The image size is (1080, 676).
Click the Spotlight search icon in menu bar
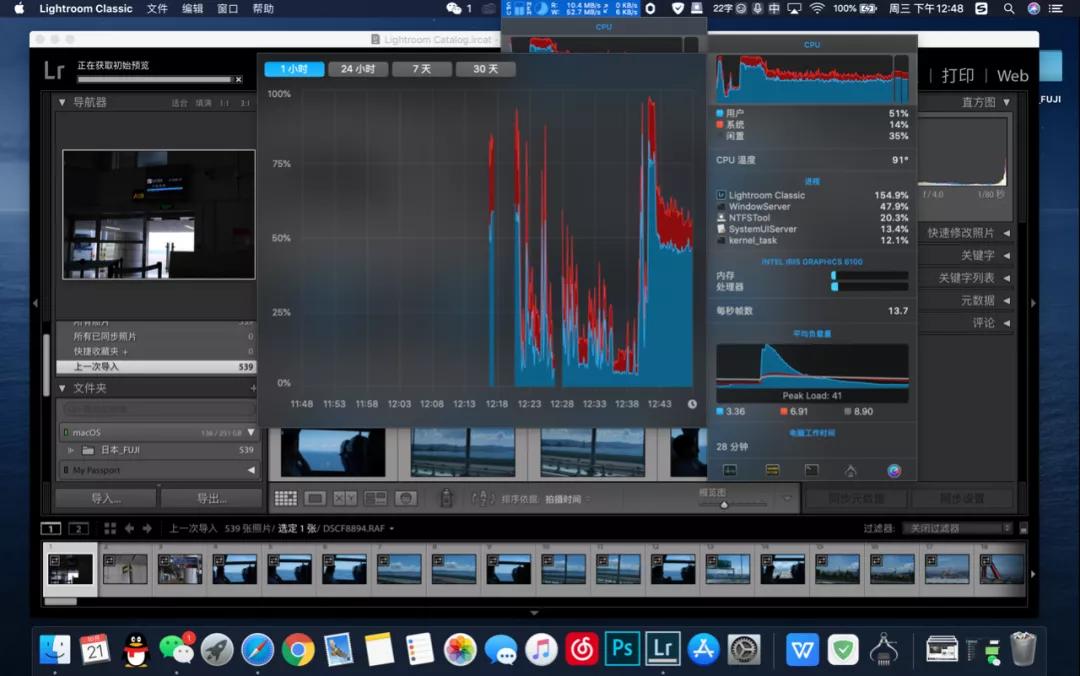point(1008,8)
